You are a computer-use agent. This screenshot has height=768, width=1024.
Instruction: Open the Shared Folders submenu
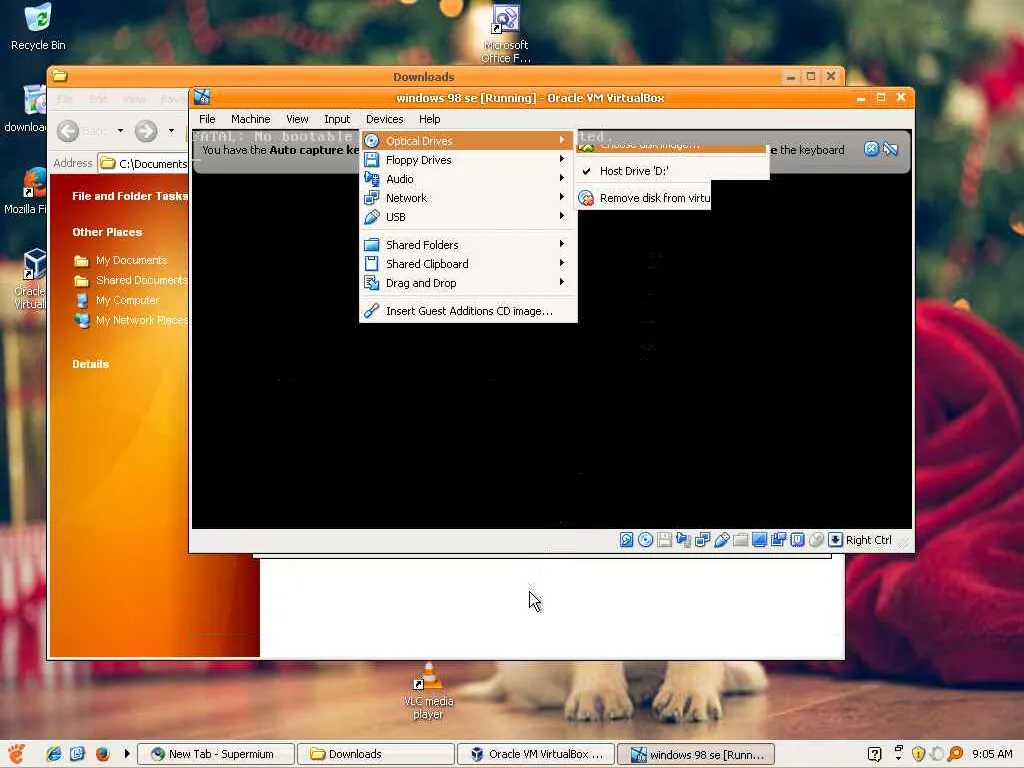(468, 245)
